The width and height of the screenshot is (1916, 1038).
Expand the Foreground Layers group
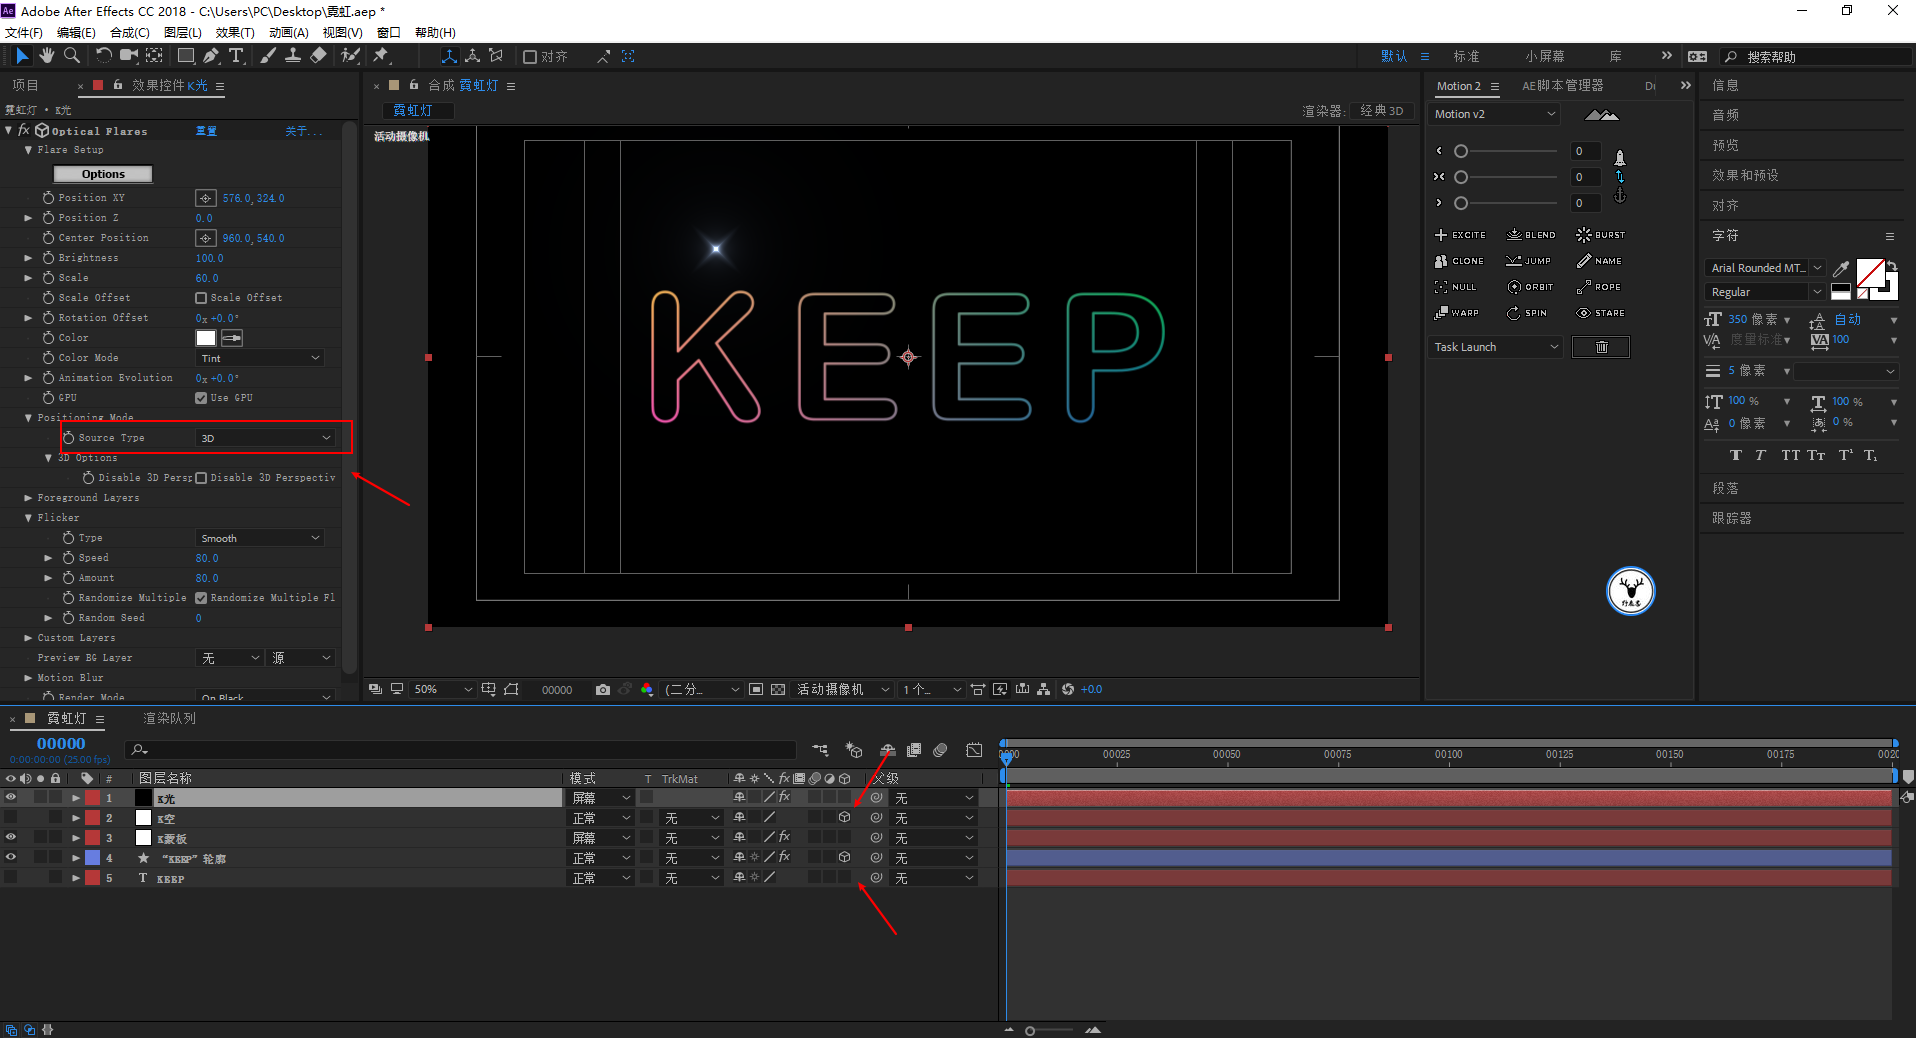(28, 498)
